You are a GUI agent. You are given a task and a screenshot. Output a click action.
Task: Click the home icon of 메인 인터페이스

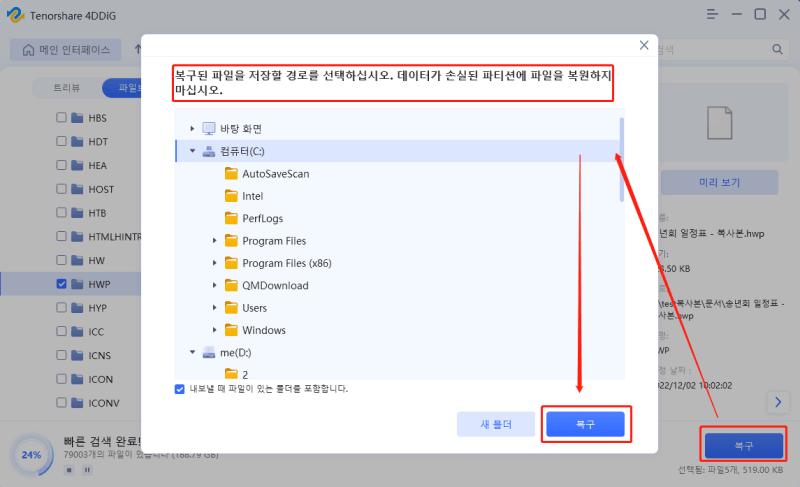click(29, 49)
